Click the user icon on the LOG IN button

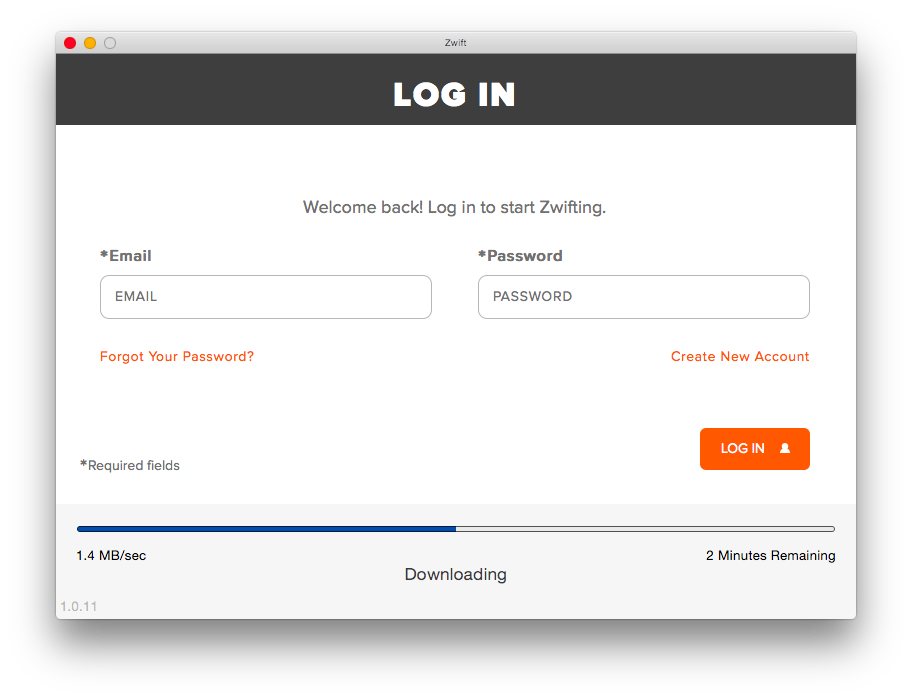785,448
